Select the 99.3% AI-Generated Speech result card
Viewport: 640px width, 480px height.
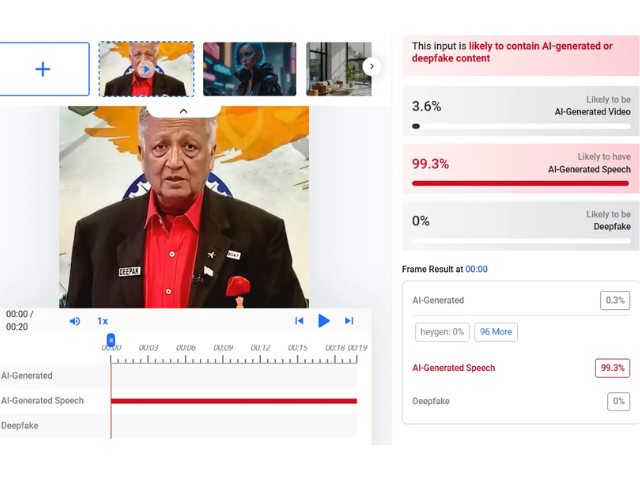[521, 168]
